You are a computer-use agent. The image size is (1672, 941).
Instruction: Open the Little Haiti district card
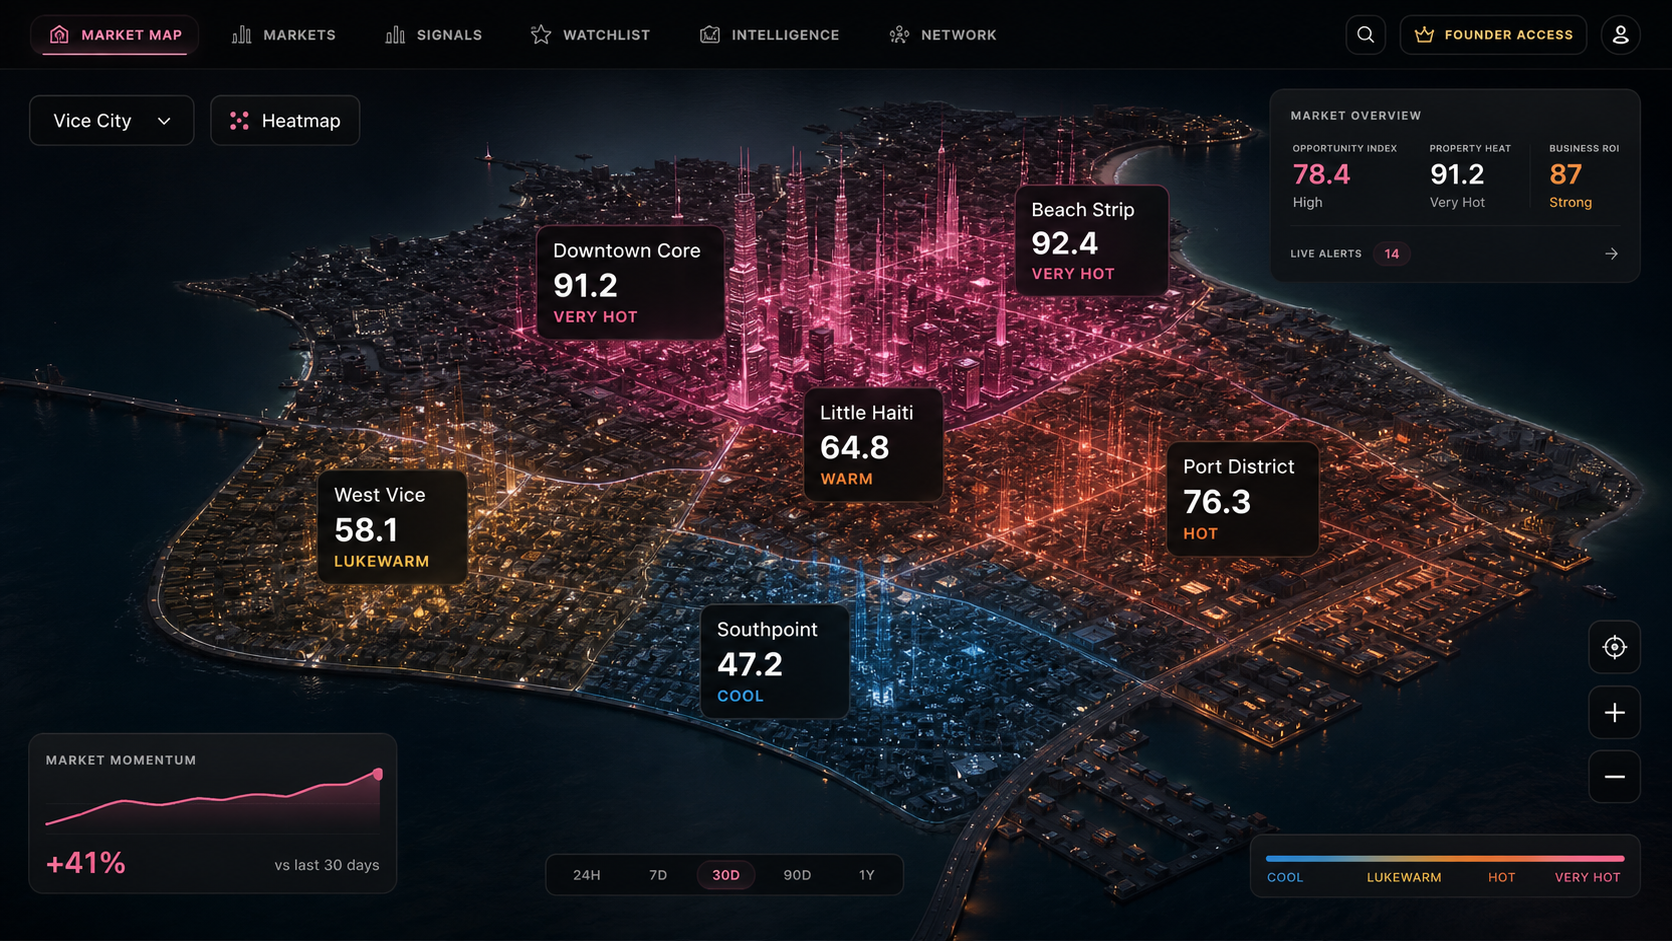click(873, 445)
